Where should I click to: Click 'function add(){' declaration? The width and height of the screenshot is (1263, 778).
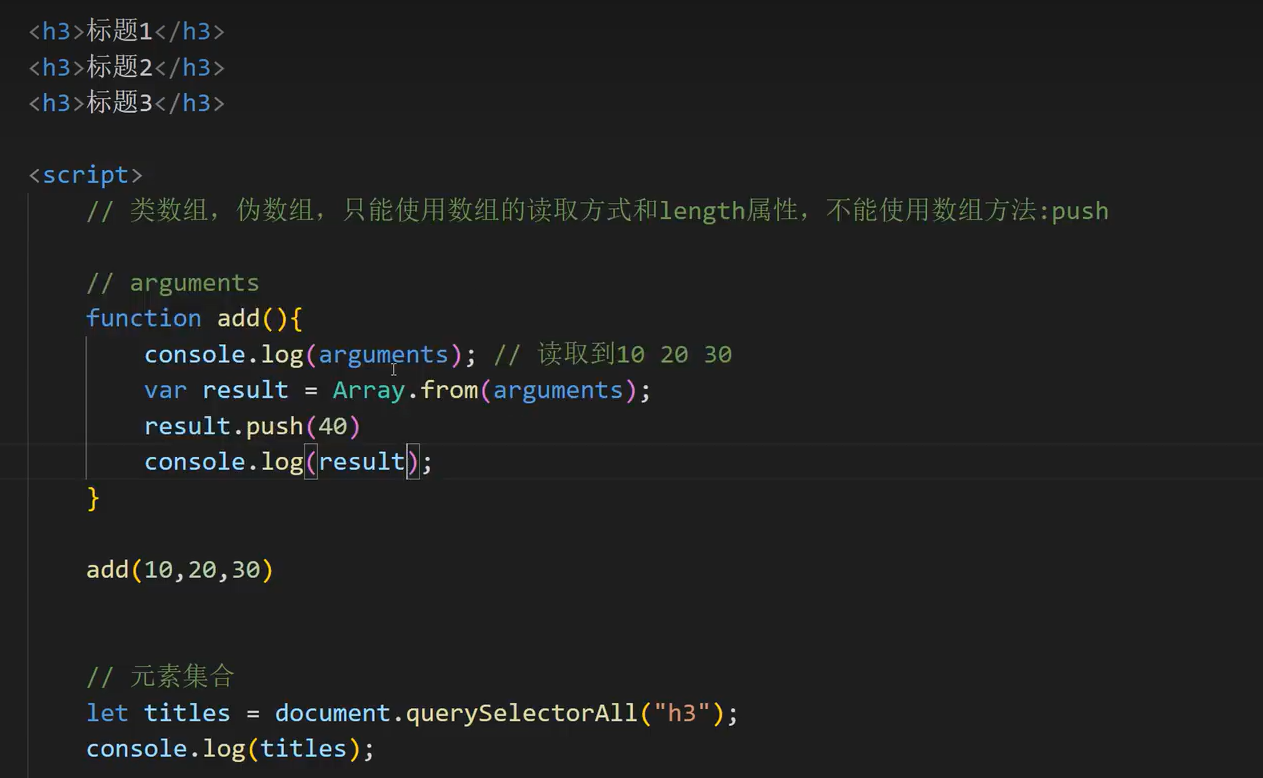point(194,318)
